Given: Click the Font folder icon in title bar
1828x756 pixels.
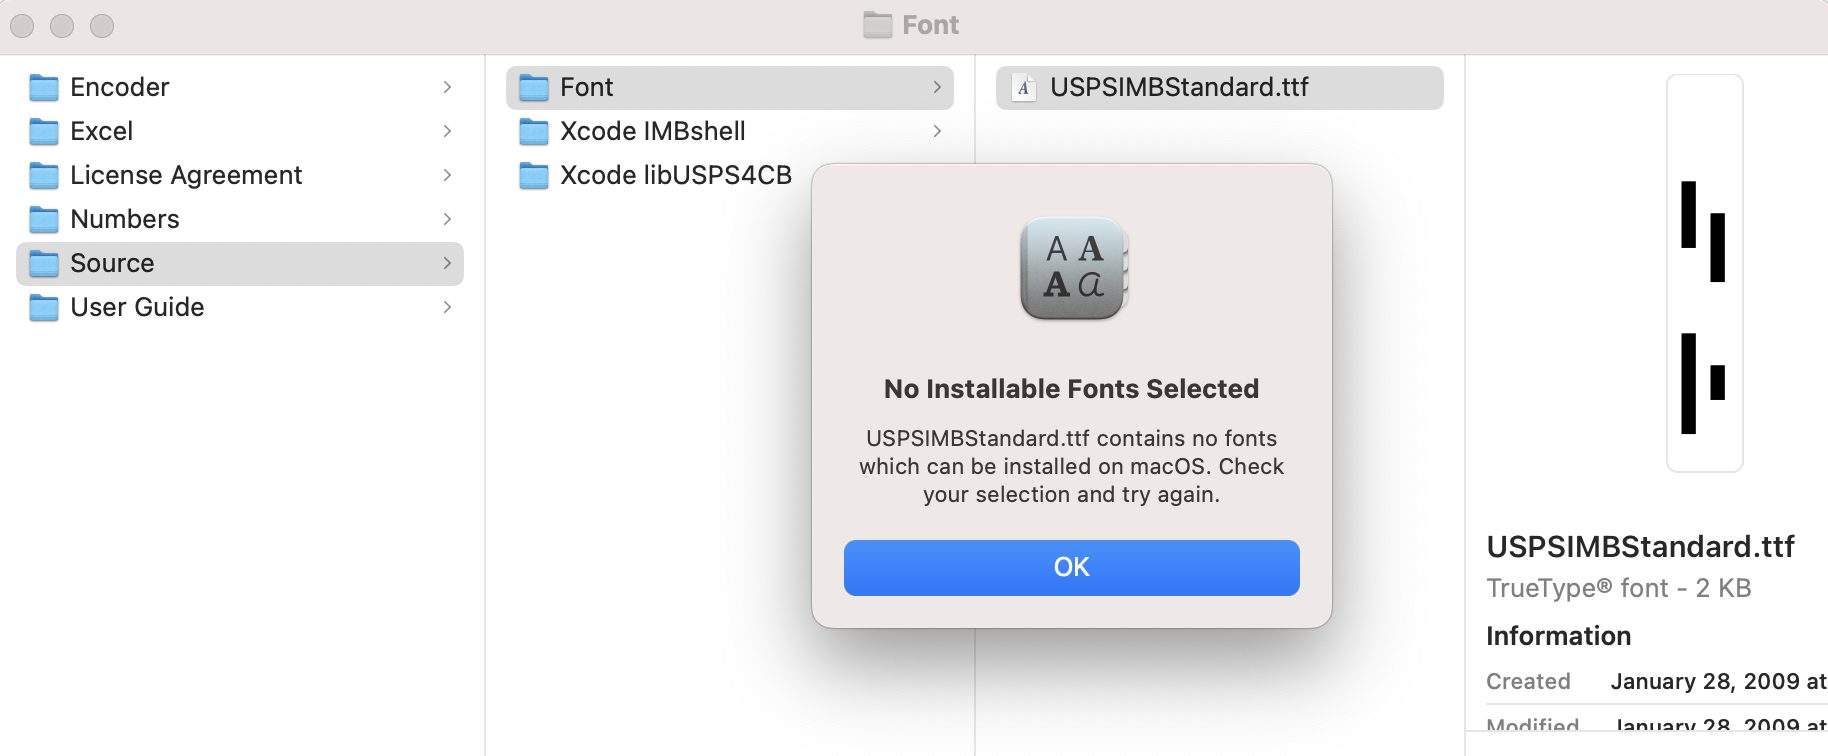Looking at the screenshot, I should pyautogui.click(x=877, y=25).
